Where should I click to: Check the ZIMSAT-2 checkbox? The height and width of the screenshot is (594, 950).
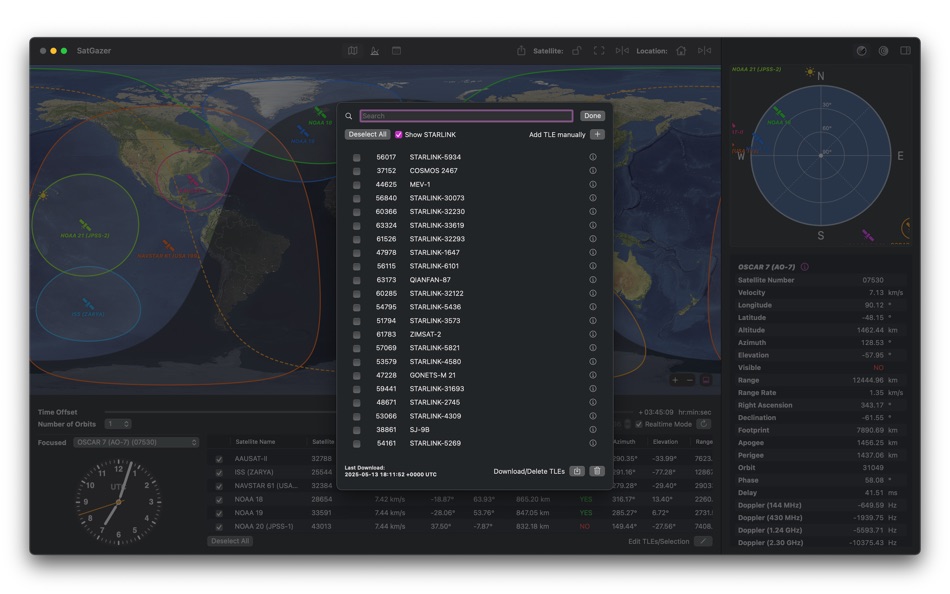click(x=357, y=335)
